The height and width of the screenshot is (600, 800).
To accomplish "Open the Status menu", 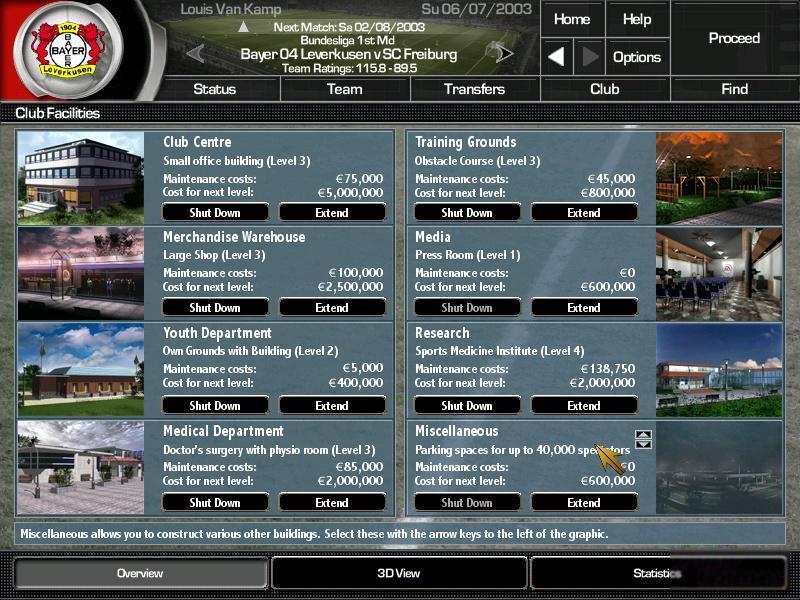I will pyautogui.click(x=215, y=89).
